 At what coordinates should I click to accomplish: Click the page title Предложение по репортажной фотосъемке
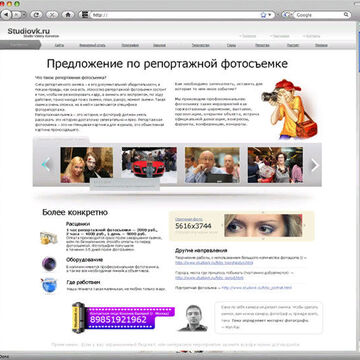[167, 64]
